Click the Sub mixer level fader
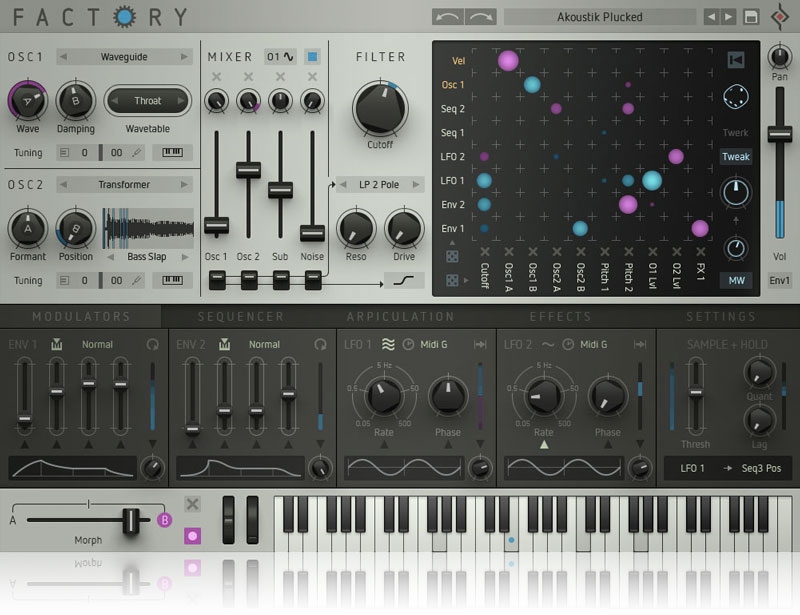Screen dimensions: 800x615 [280, 190]
